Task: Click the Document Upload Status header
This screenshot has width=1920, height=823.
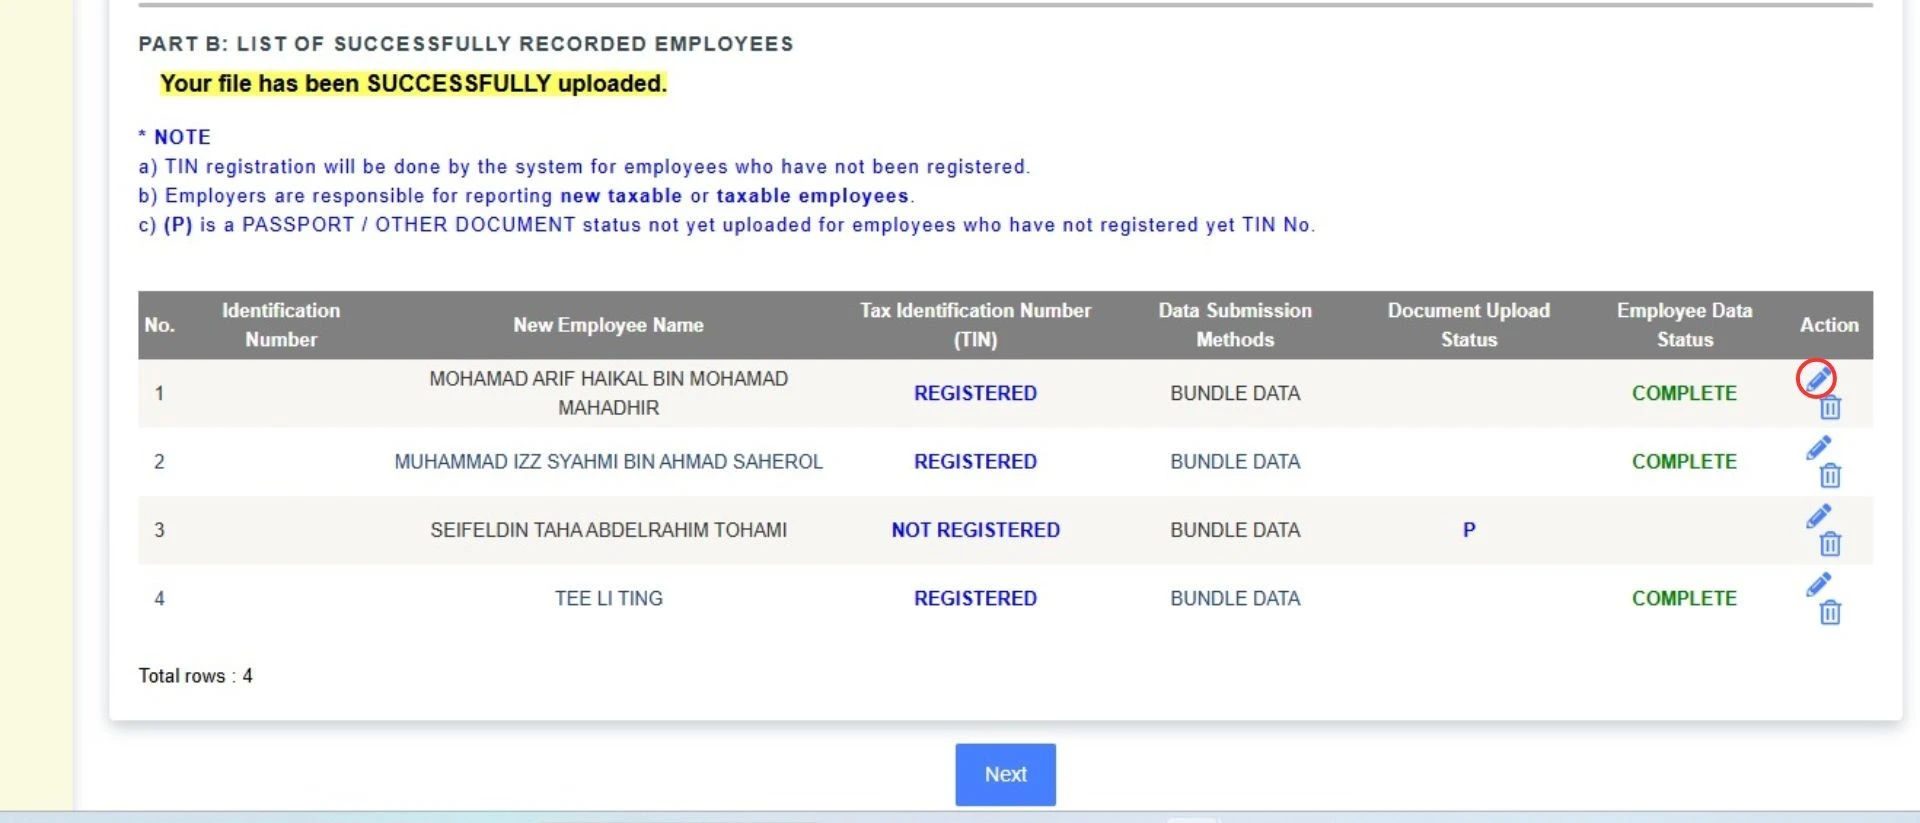Action: [x=1468, y=325]
